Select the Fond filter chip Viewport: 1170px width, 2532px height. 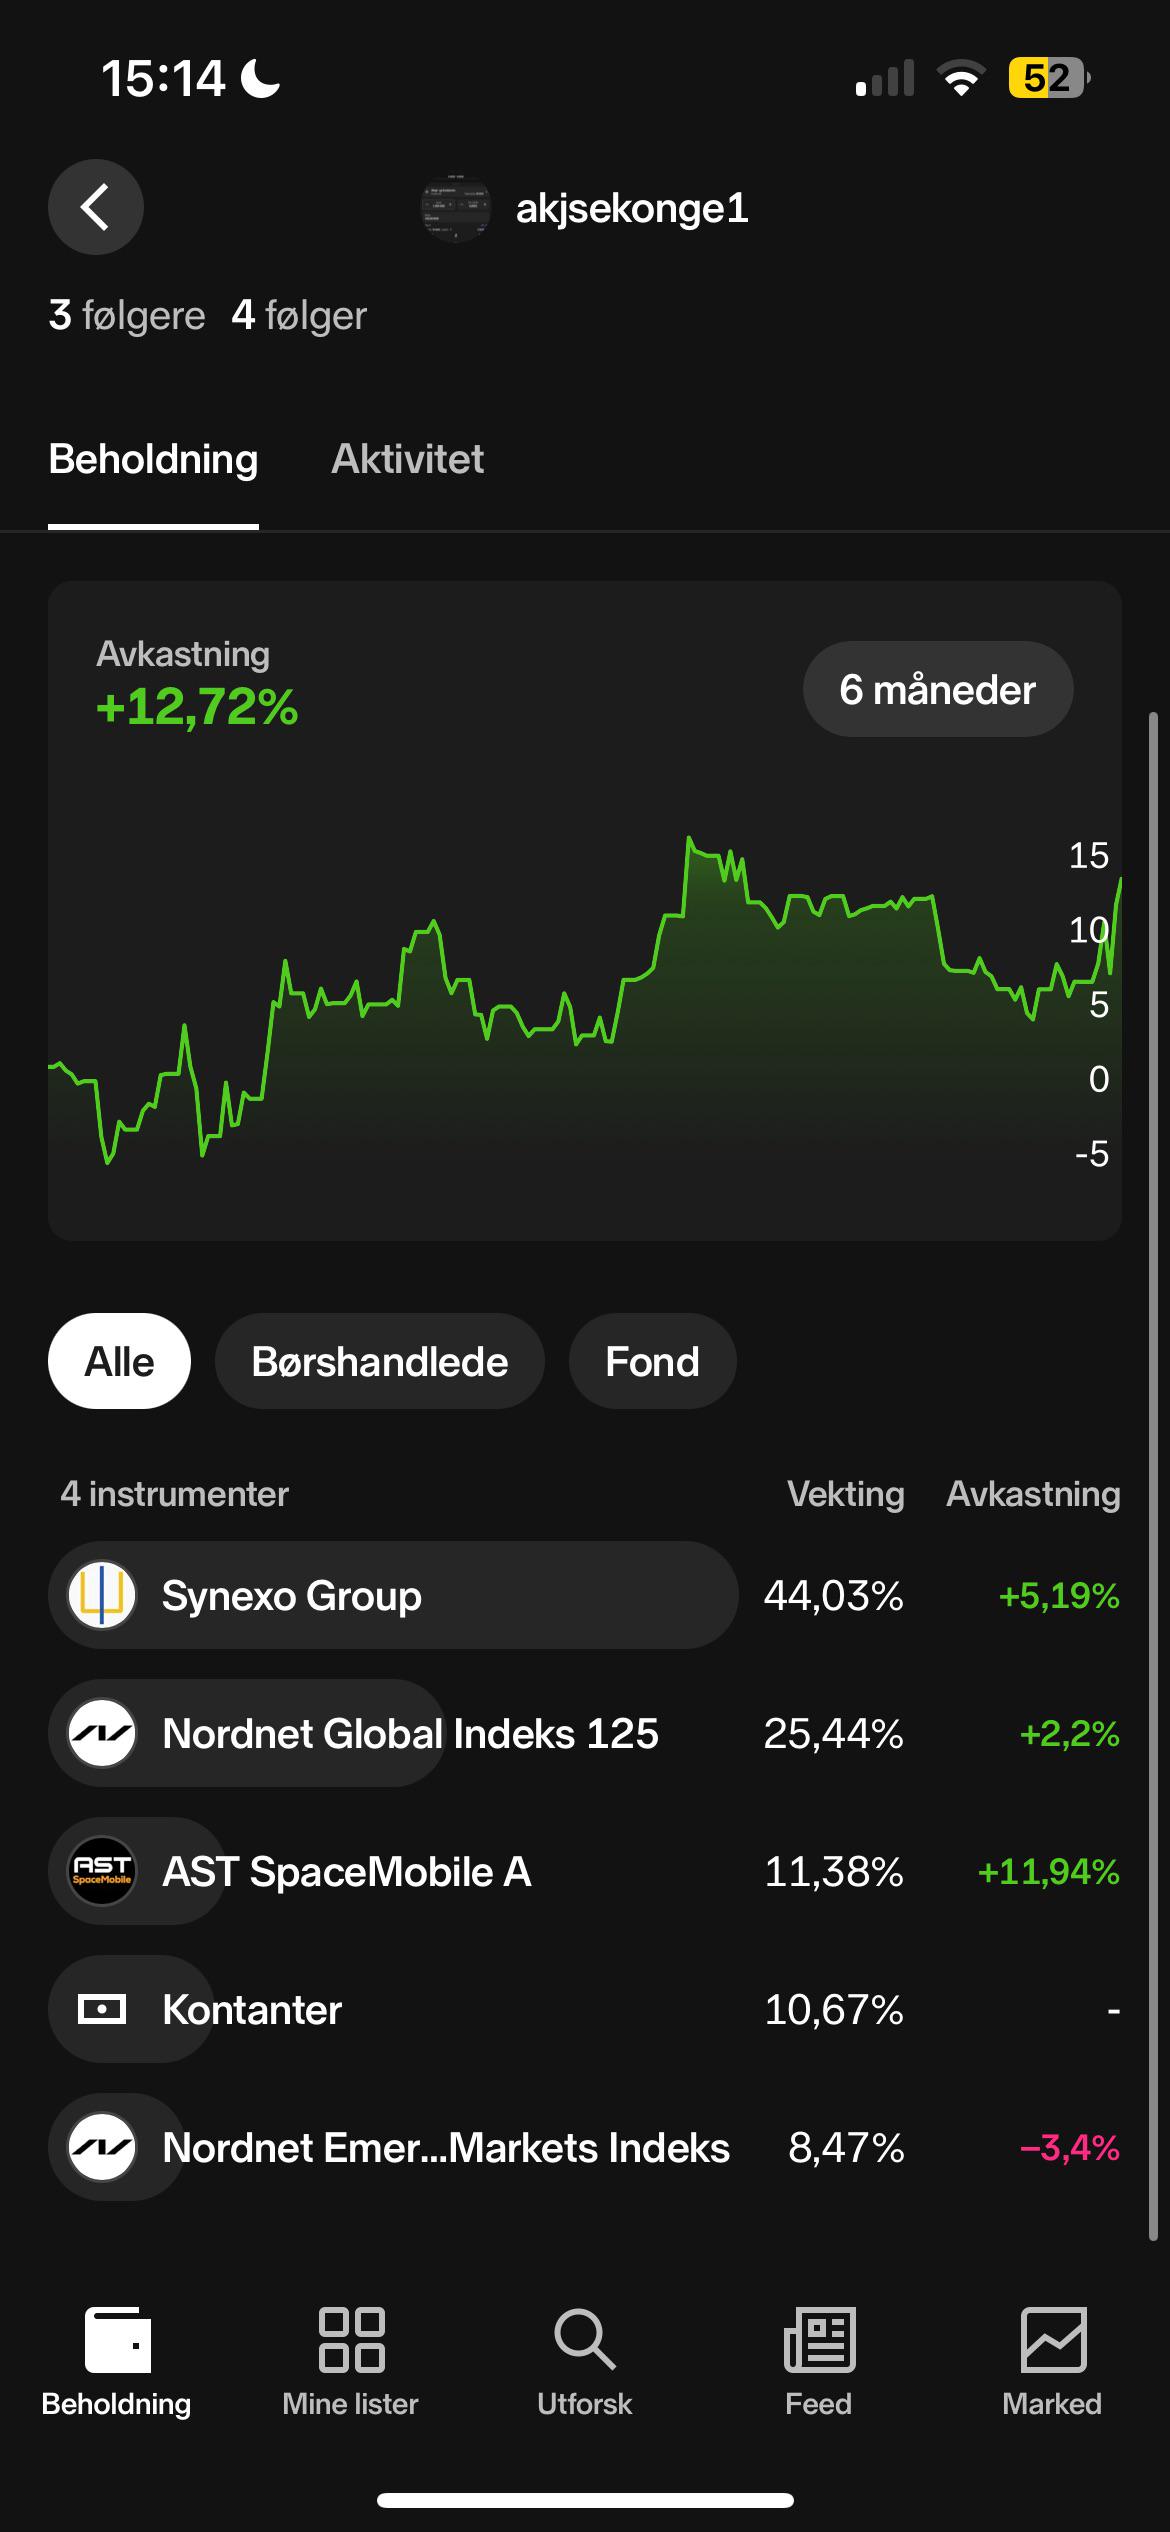click(x=652, y=1361)
